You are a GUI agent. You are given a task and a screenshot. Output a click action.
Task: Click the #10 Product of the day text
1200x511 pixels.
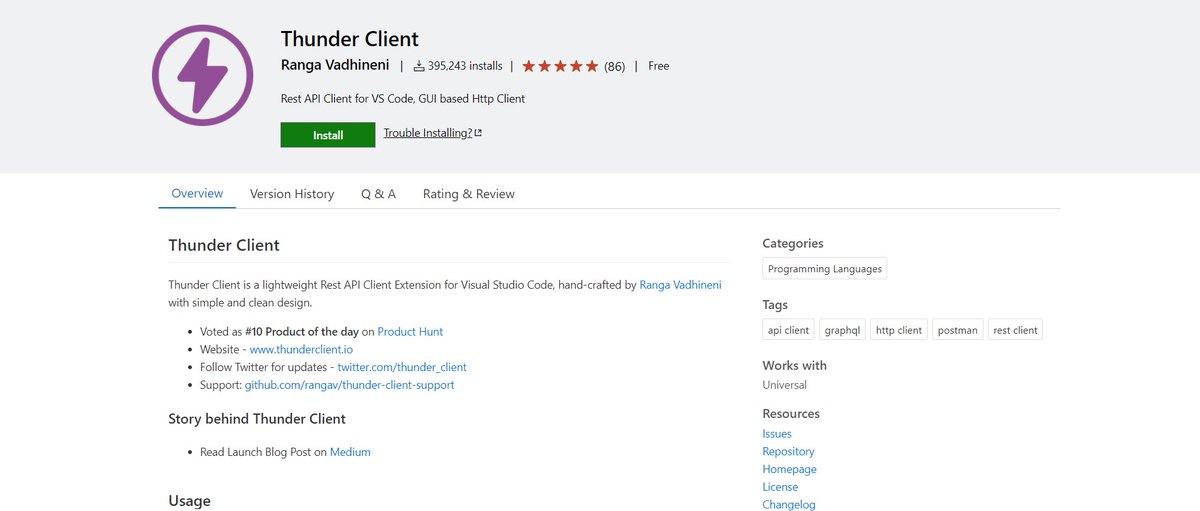pyautogui.click(x=303, y=331)
